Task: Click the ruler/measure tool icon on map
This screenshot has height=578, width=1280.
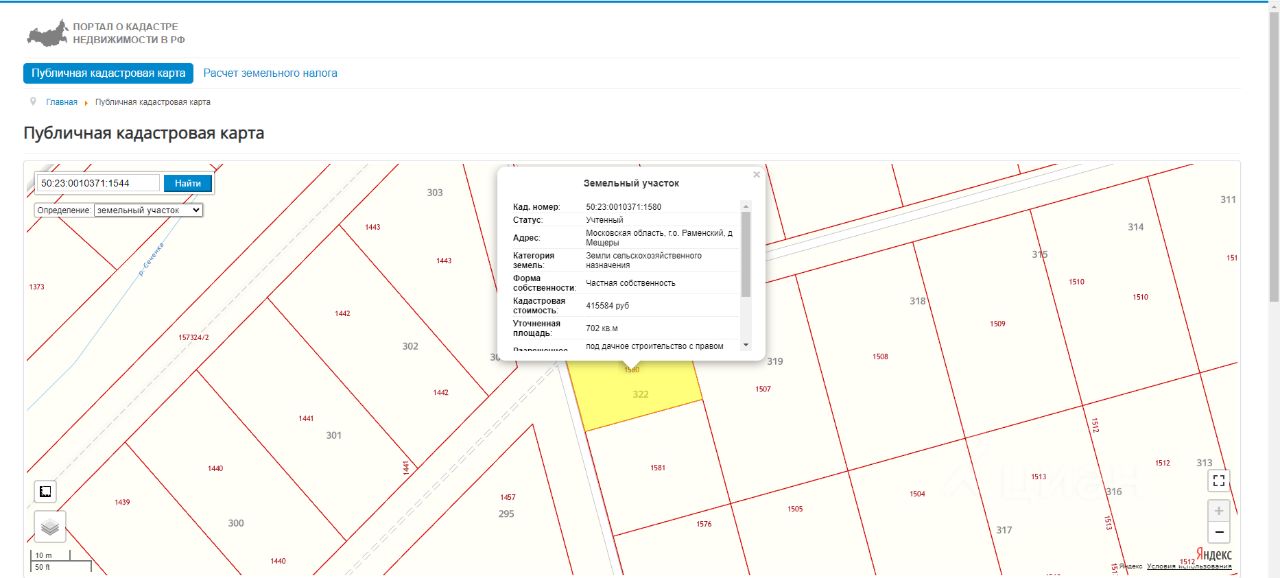Action: point(45,491)
